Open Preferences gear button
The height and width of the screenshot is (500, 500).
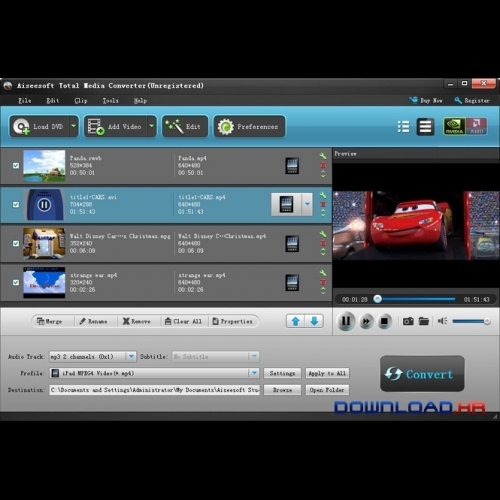click(249, 127)
